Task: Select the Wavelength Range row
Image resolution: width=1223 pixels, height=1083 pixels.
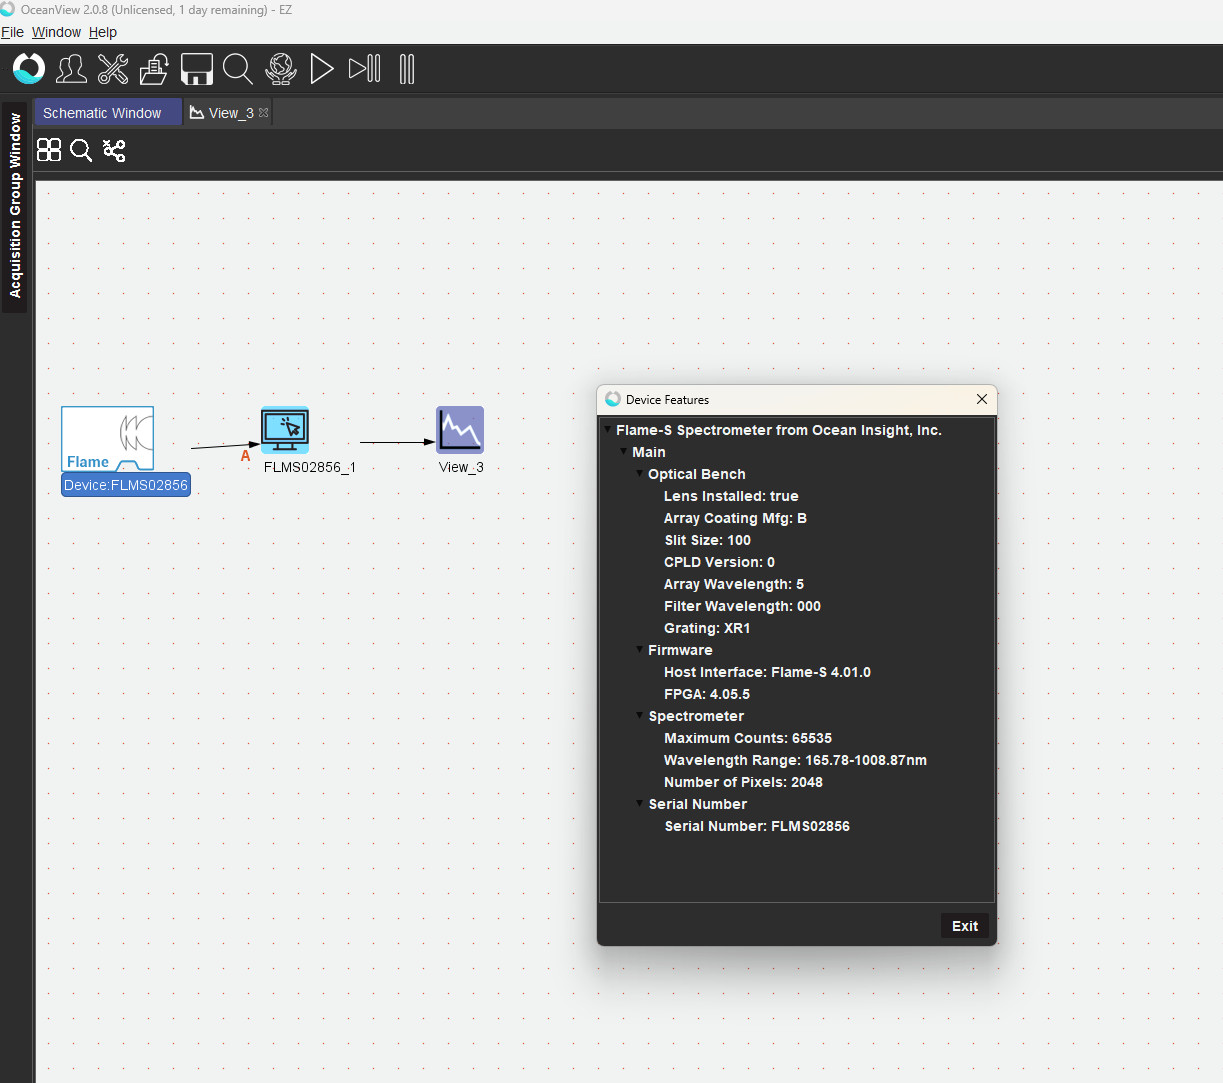Action: click(x=795, y=760)
